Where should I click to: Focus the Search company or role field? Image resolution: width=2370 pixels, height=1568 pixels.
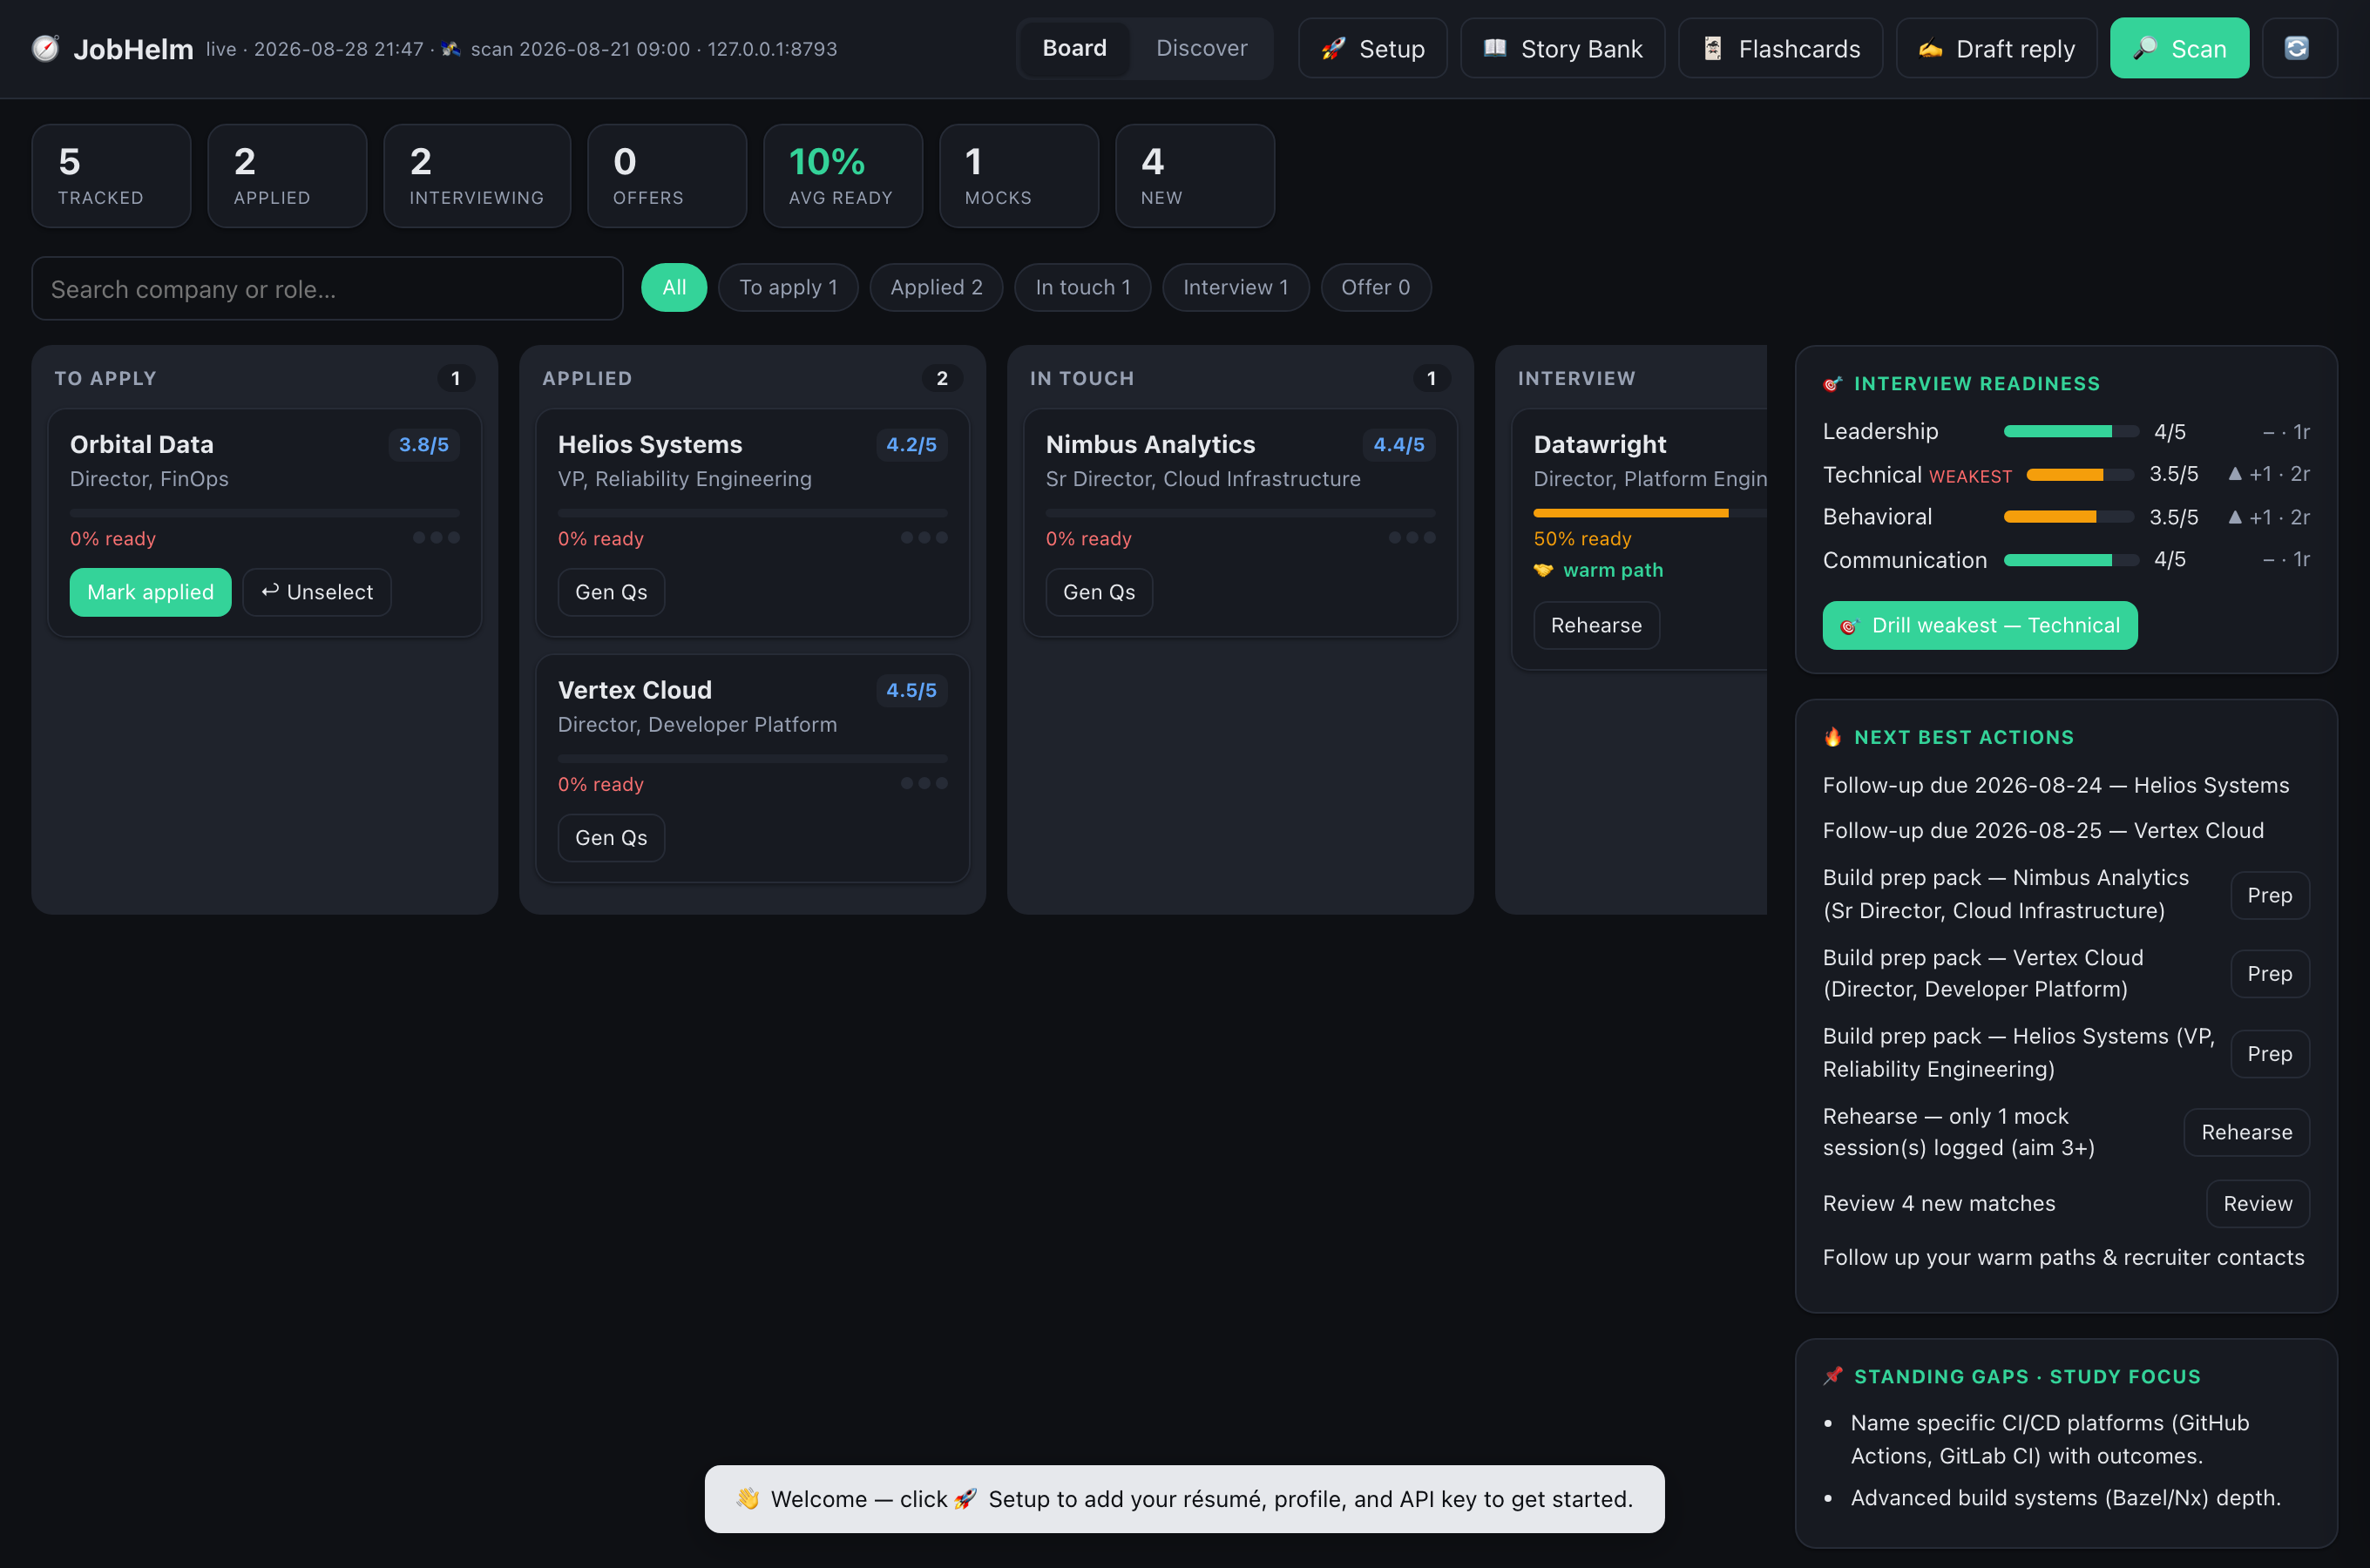coord(327,289)
